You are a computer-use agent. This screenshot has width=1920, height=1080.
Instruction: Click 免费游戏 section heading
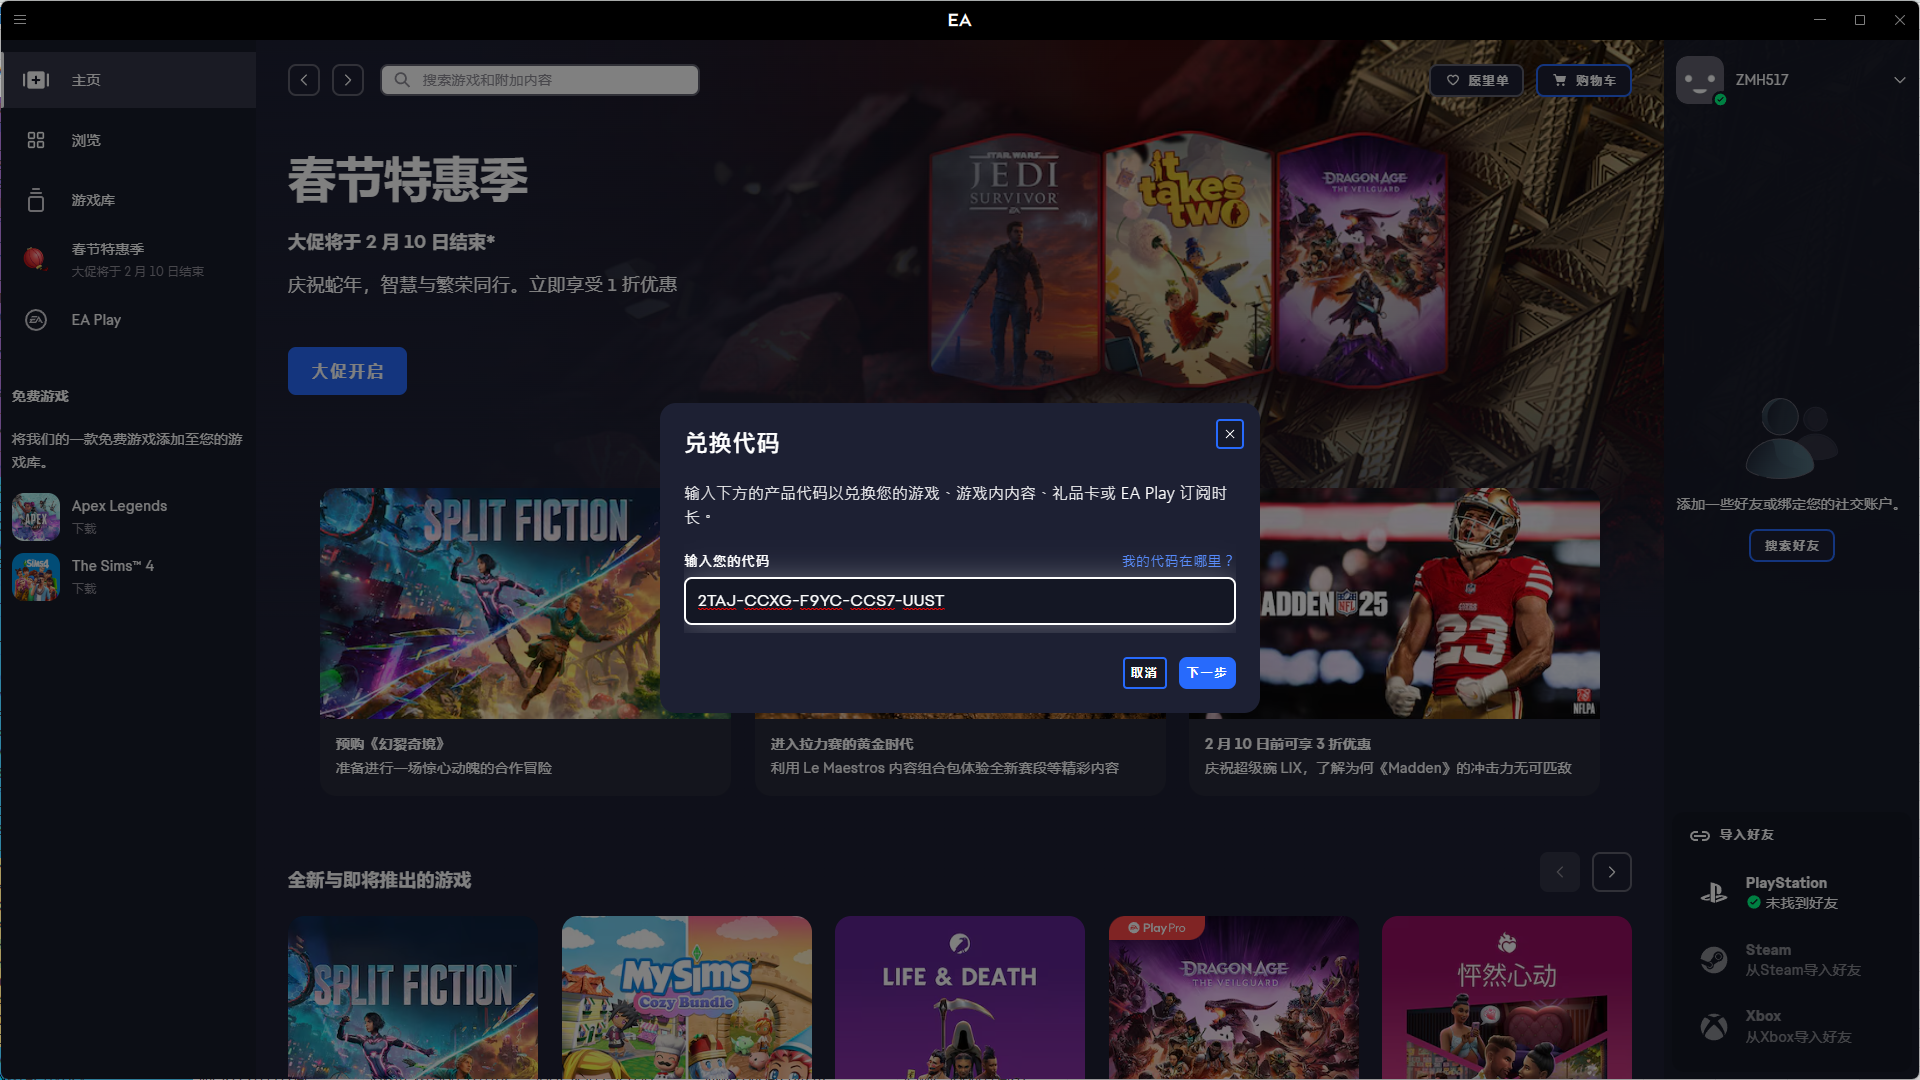point(40,396)
